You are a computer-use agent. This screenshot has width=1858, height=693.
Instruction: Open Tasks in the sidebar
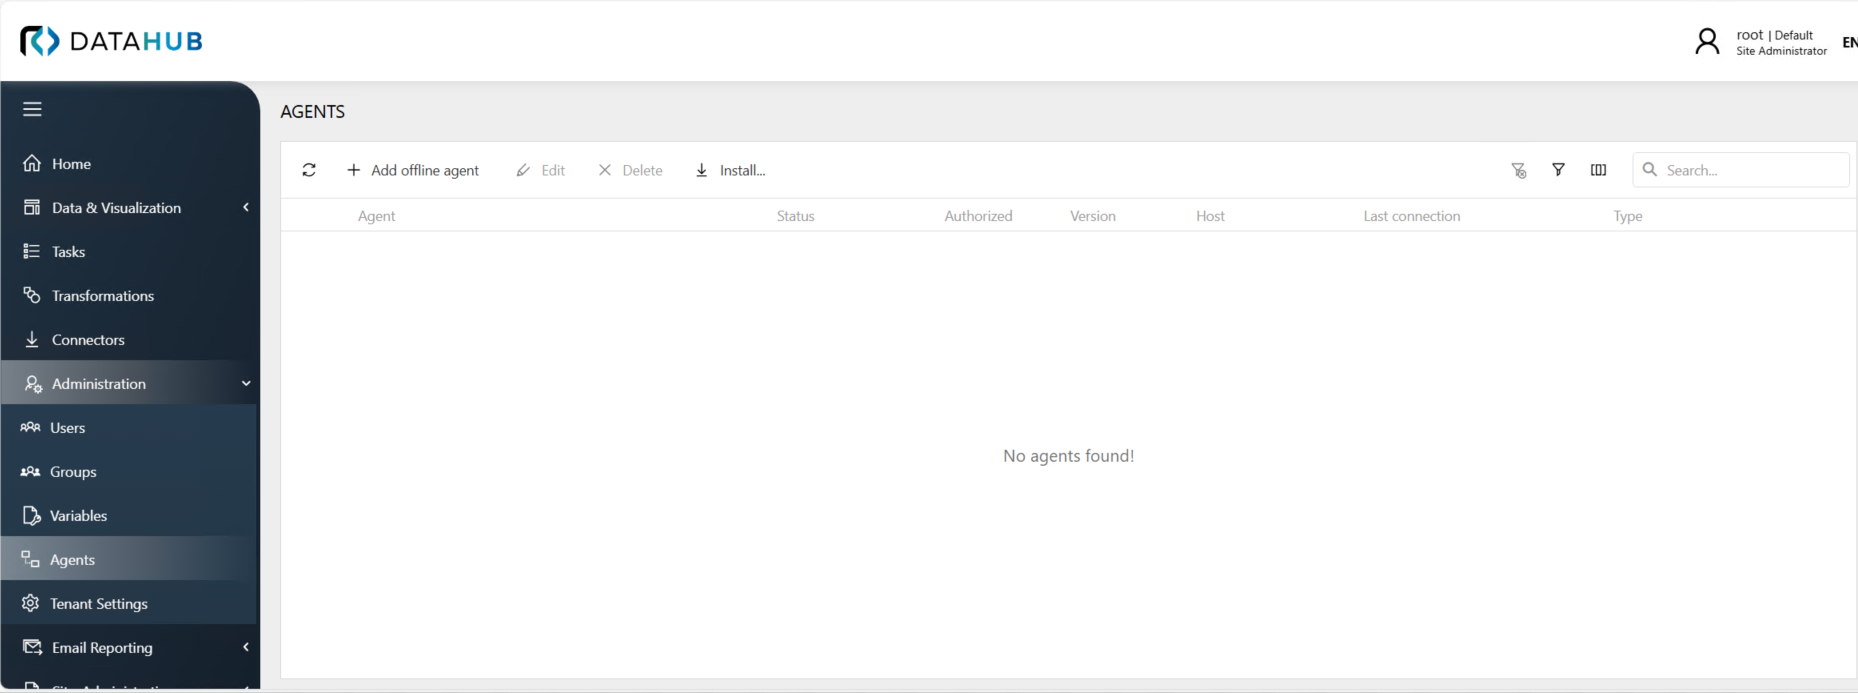[x=68, y=251]
